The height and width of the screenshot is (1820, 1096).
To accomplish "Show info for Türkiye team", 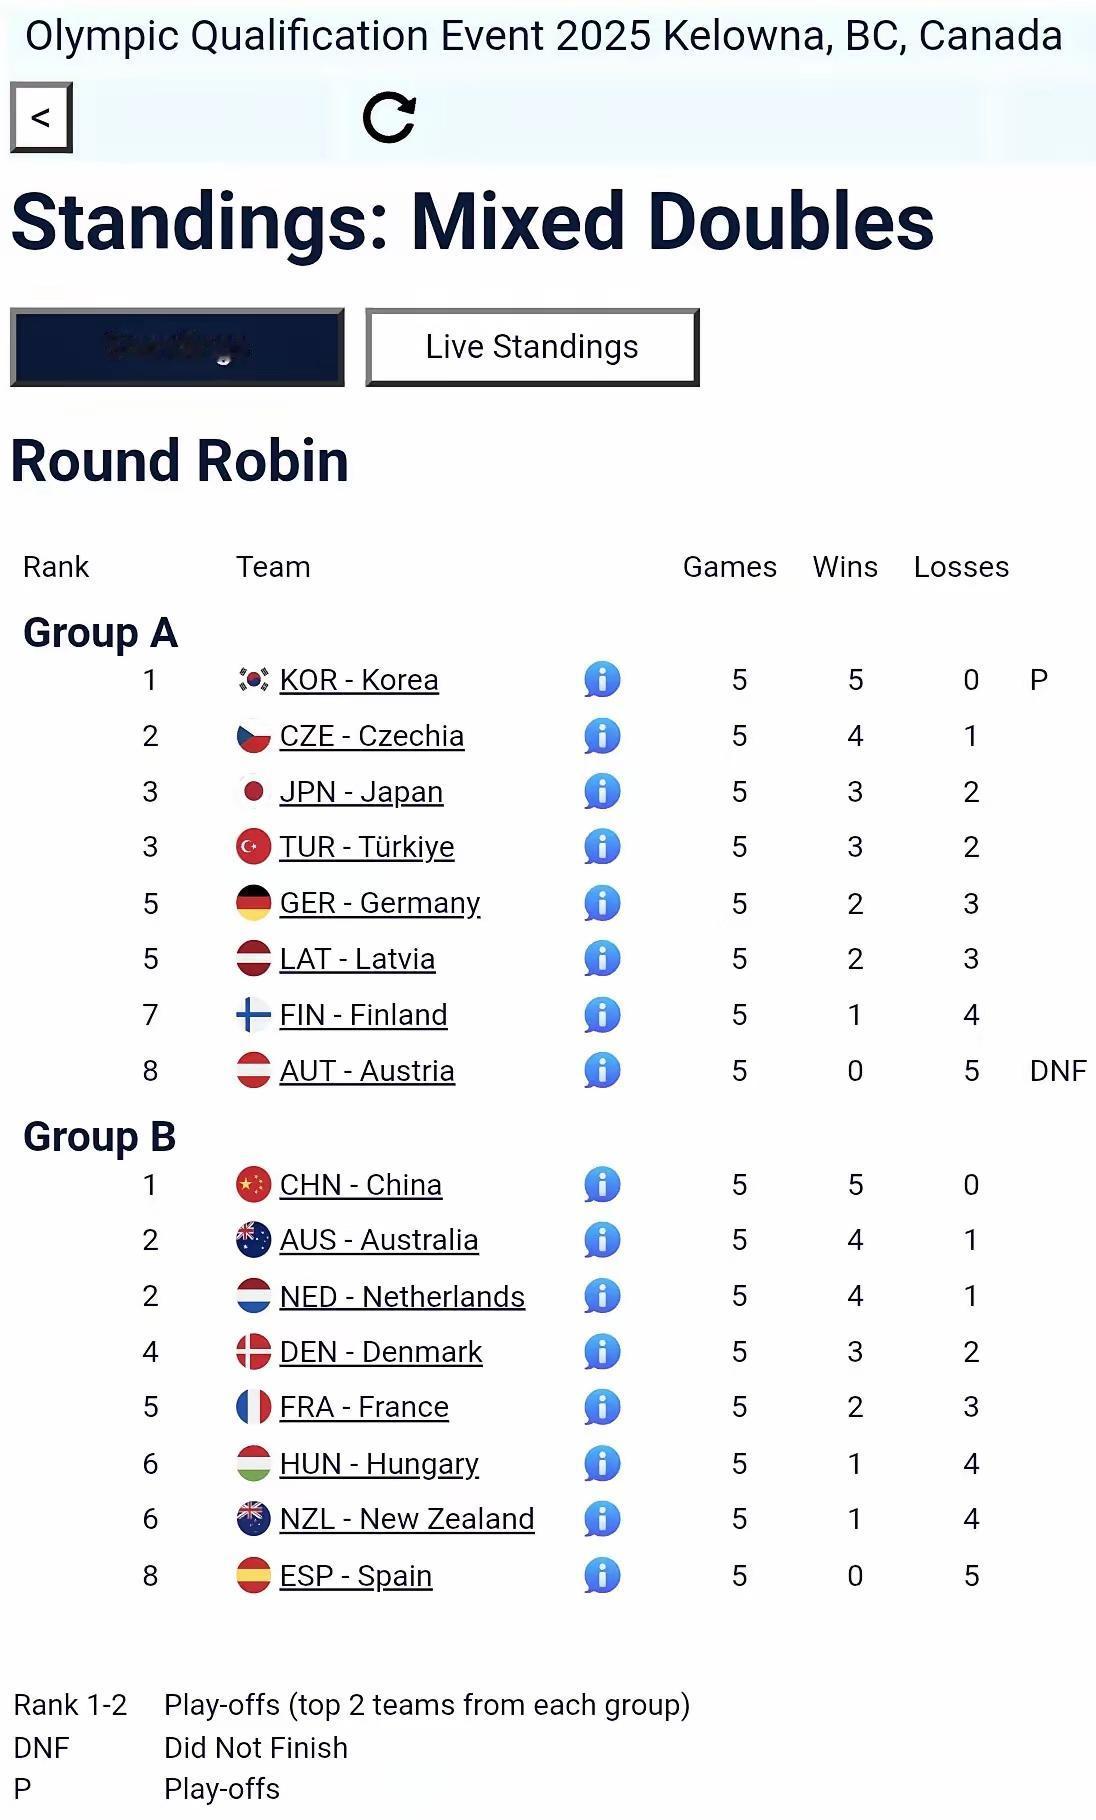I will coord(602,847).
